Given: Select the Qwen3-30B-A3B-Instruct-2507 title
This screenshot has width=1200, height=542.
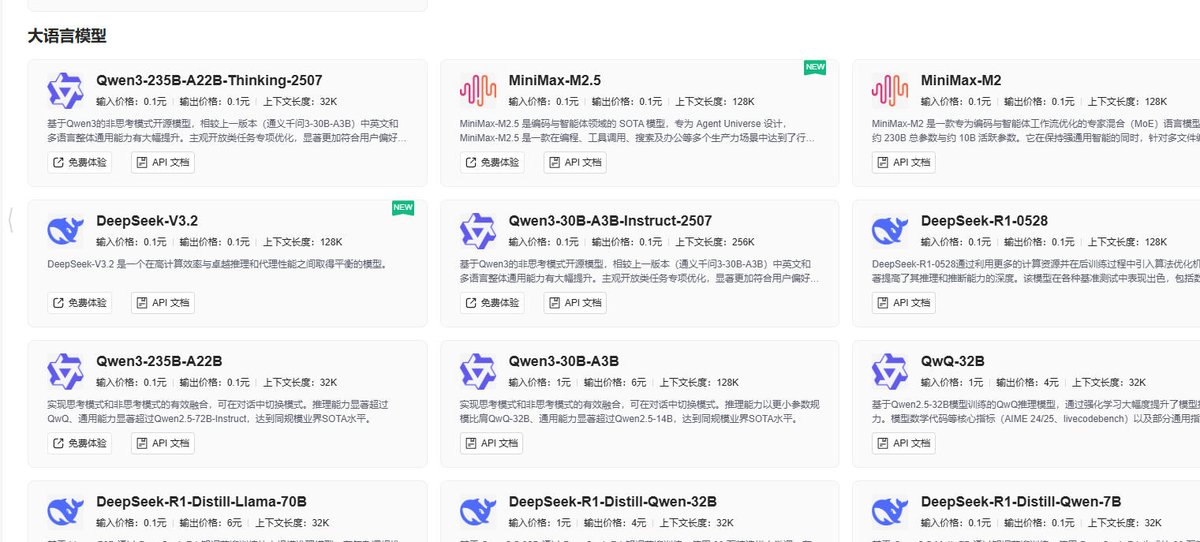Looking at the screenshot, I should coord(610,220).
